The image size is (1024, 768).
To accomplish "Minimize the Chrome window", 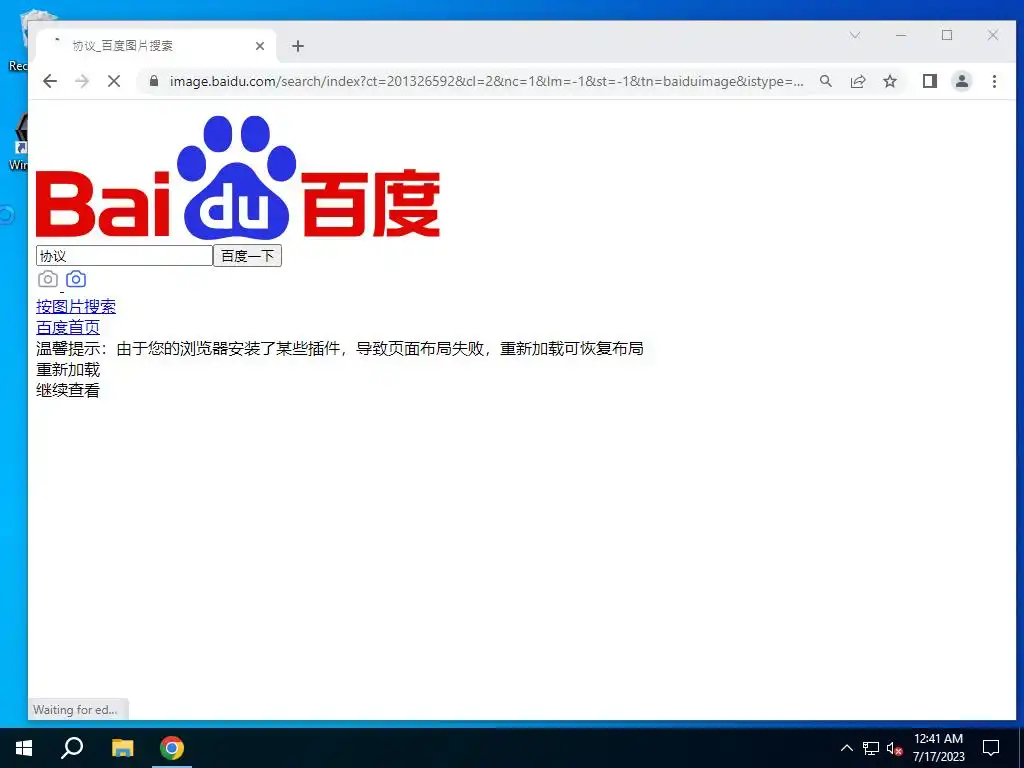I will tap(901, 35).
